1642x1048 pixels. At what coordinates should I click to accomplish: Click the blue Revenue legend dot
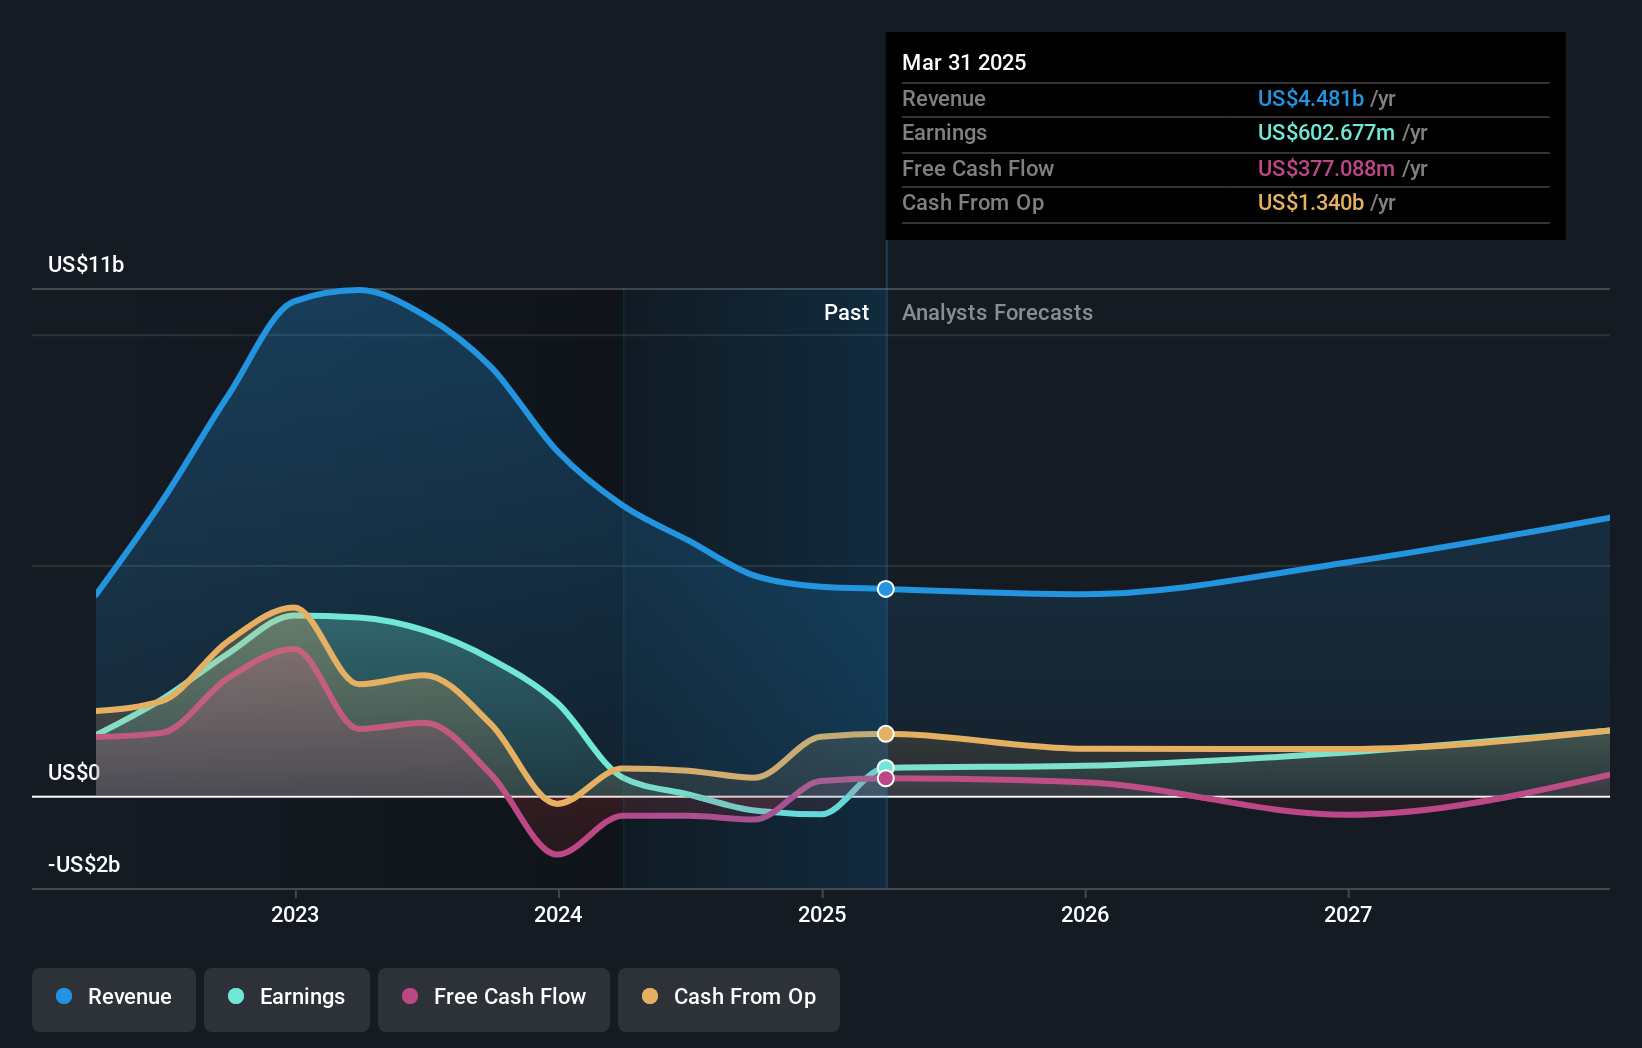tap(64, 996)
